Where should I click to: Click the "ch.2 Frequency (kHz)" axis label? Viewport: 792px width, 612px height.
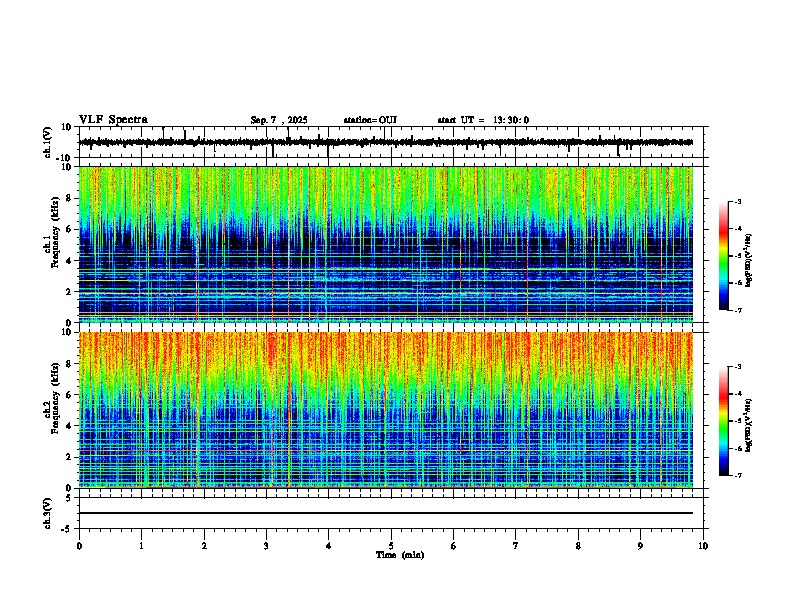point(51,398)
